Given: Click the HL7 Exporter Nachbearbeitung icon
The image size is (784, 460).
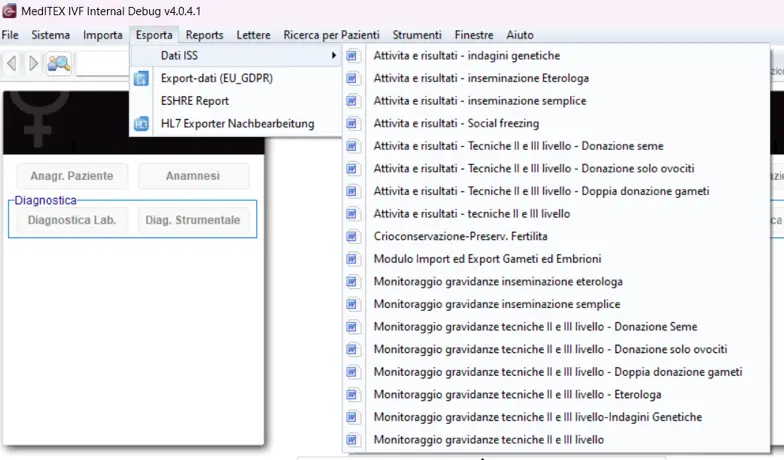Looking at the screenshot, I should pos(142,124).
